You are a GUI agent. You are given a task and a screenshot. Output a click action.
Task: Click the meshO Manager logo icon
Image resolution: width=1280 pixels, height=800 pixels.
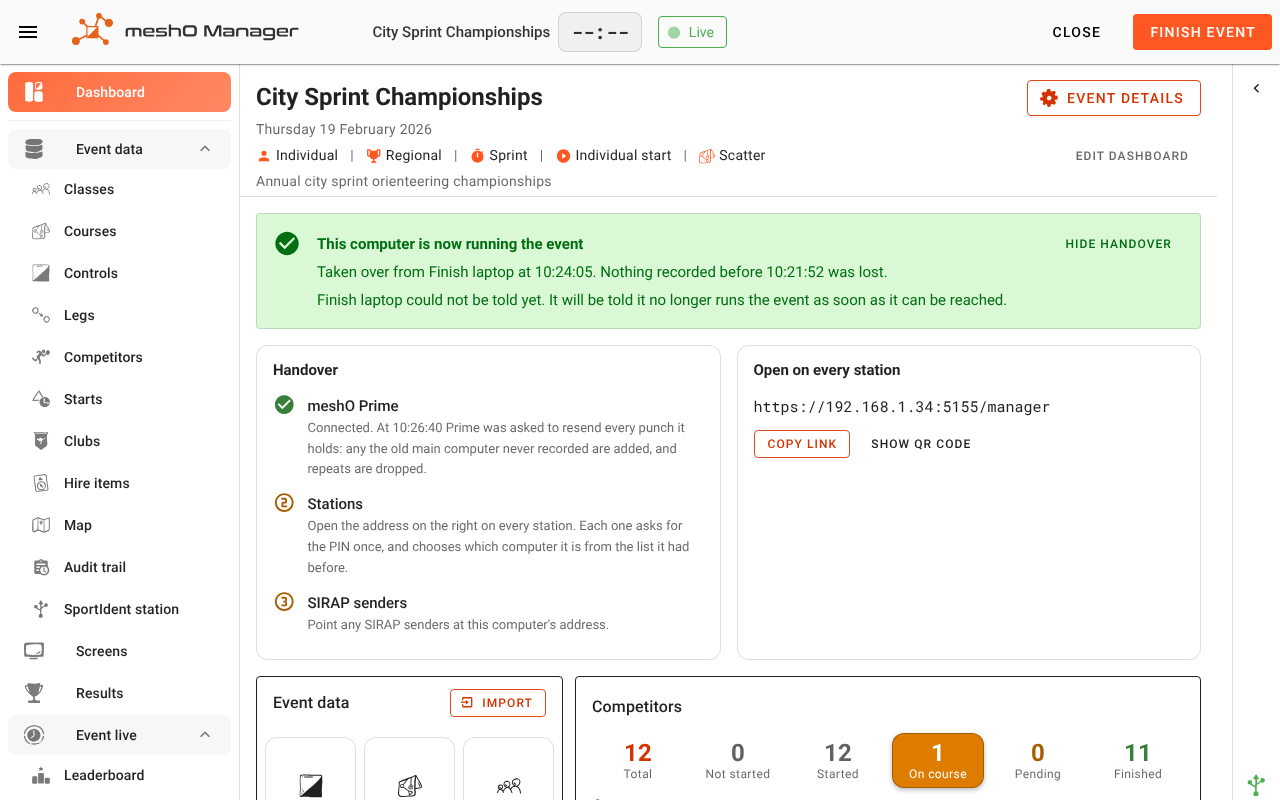(x=92, y=31)
